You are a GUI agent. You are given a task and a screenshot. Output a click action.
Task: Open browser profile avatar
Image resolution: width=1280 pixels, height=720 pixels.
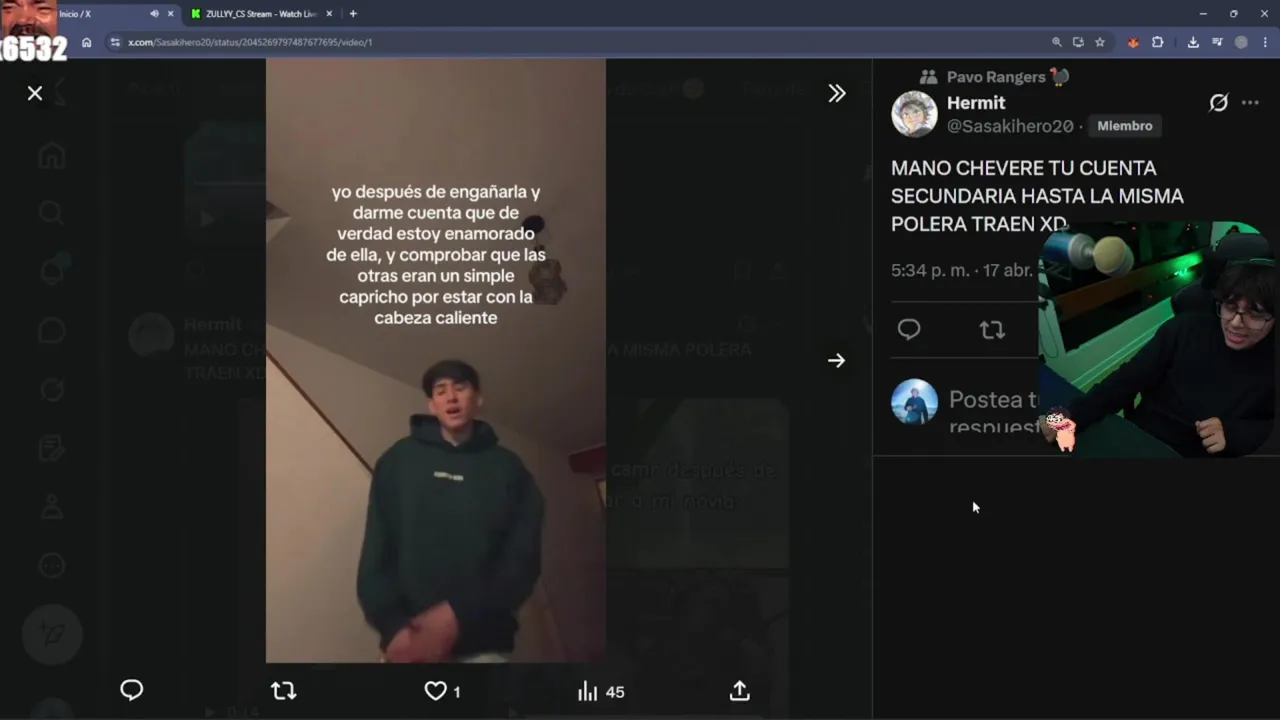pyautogui.click(x=1241, y=42)
